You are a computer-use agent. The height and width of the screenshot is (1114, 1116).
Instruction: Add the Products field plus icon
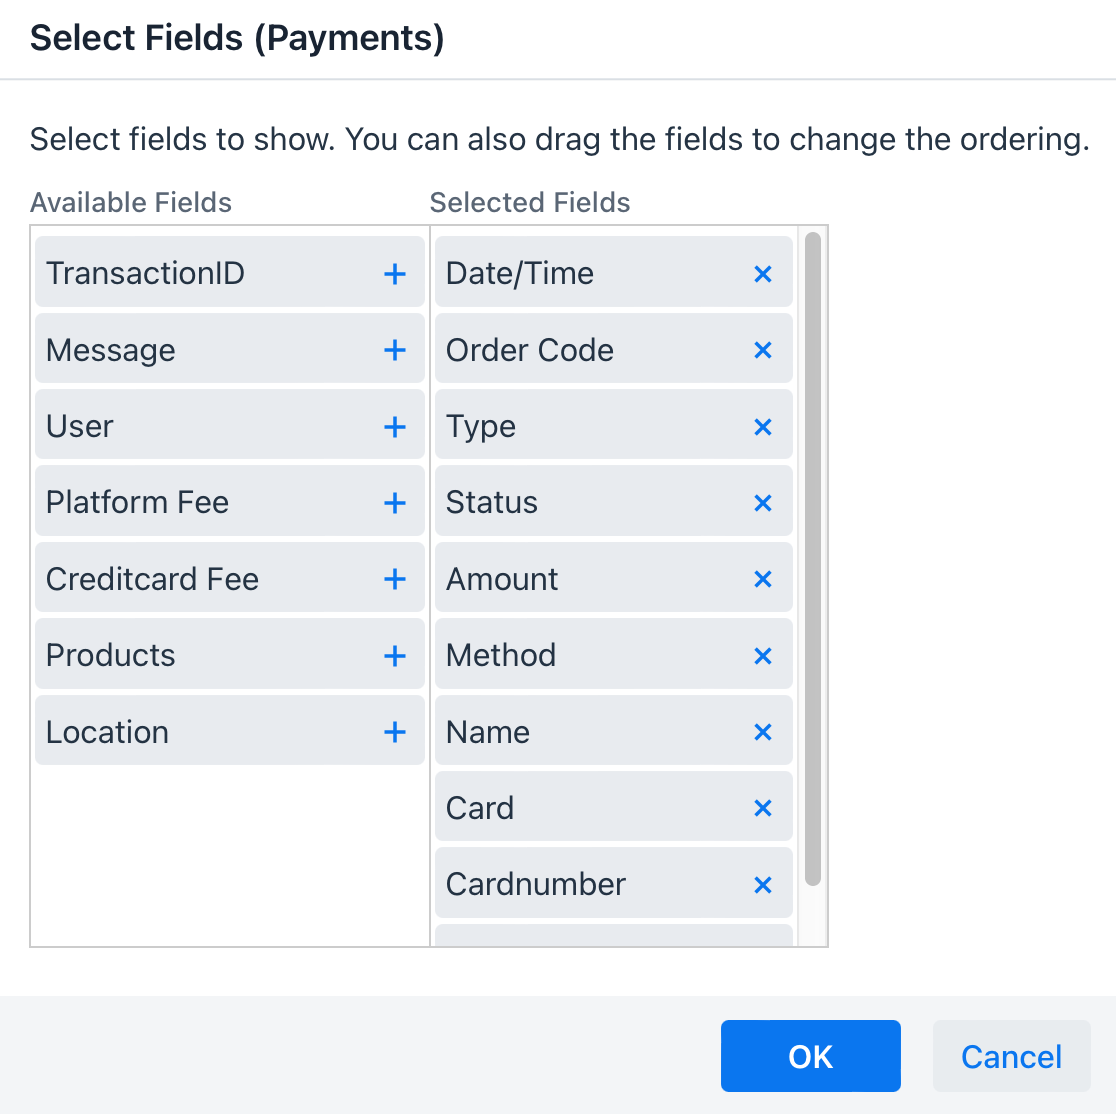tap(395, 656)
